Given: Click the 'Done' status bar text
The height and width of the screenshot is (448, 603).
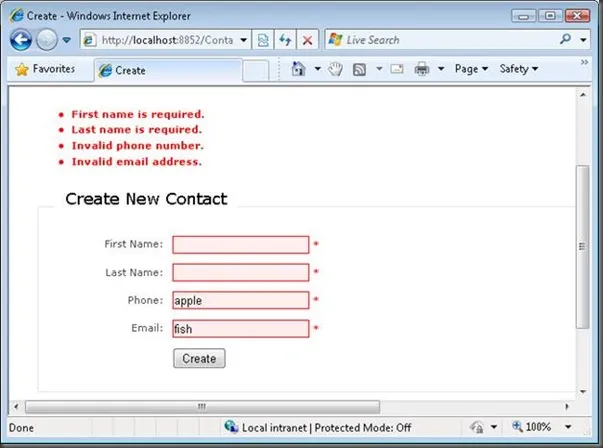Looking at the screenshot, I should (x=21, y=428).
